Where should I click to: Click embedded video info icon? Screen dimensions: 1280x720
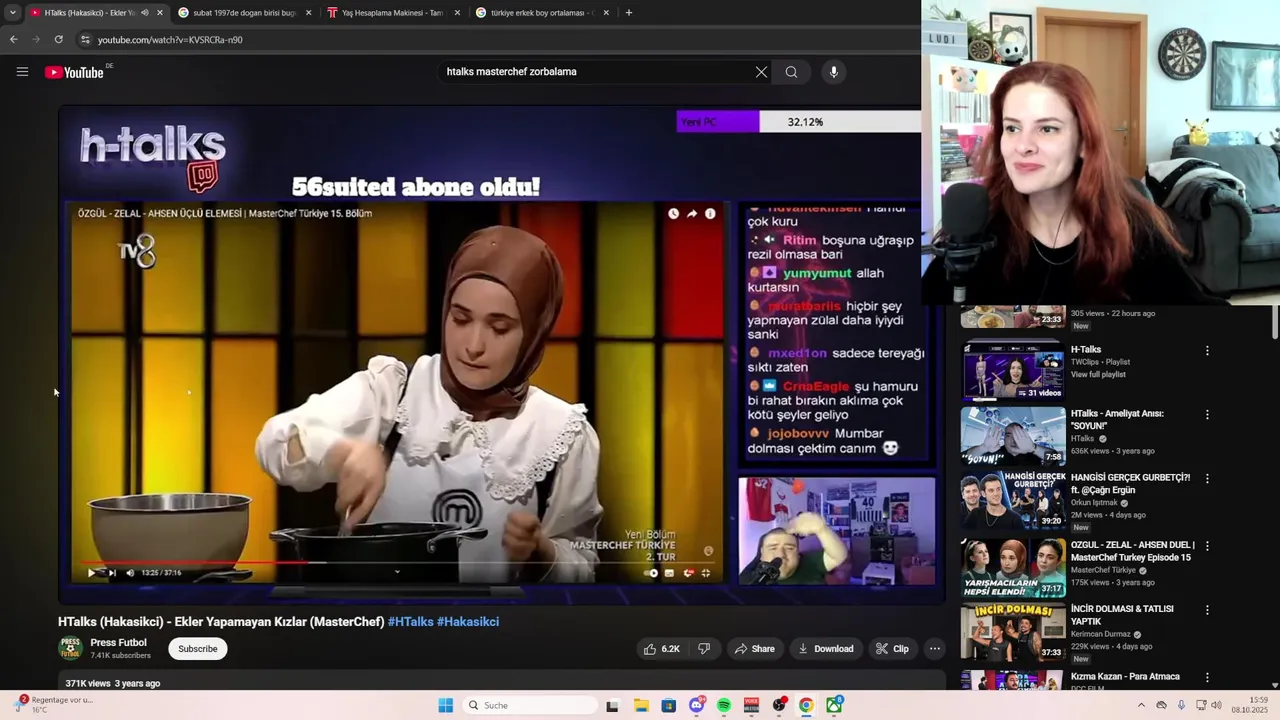pos(710,214)
